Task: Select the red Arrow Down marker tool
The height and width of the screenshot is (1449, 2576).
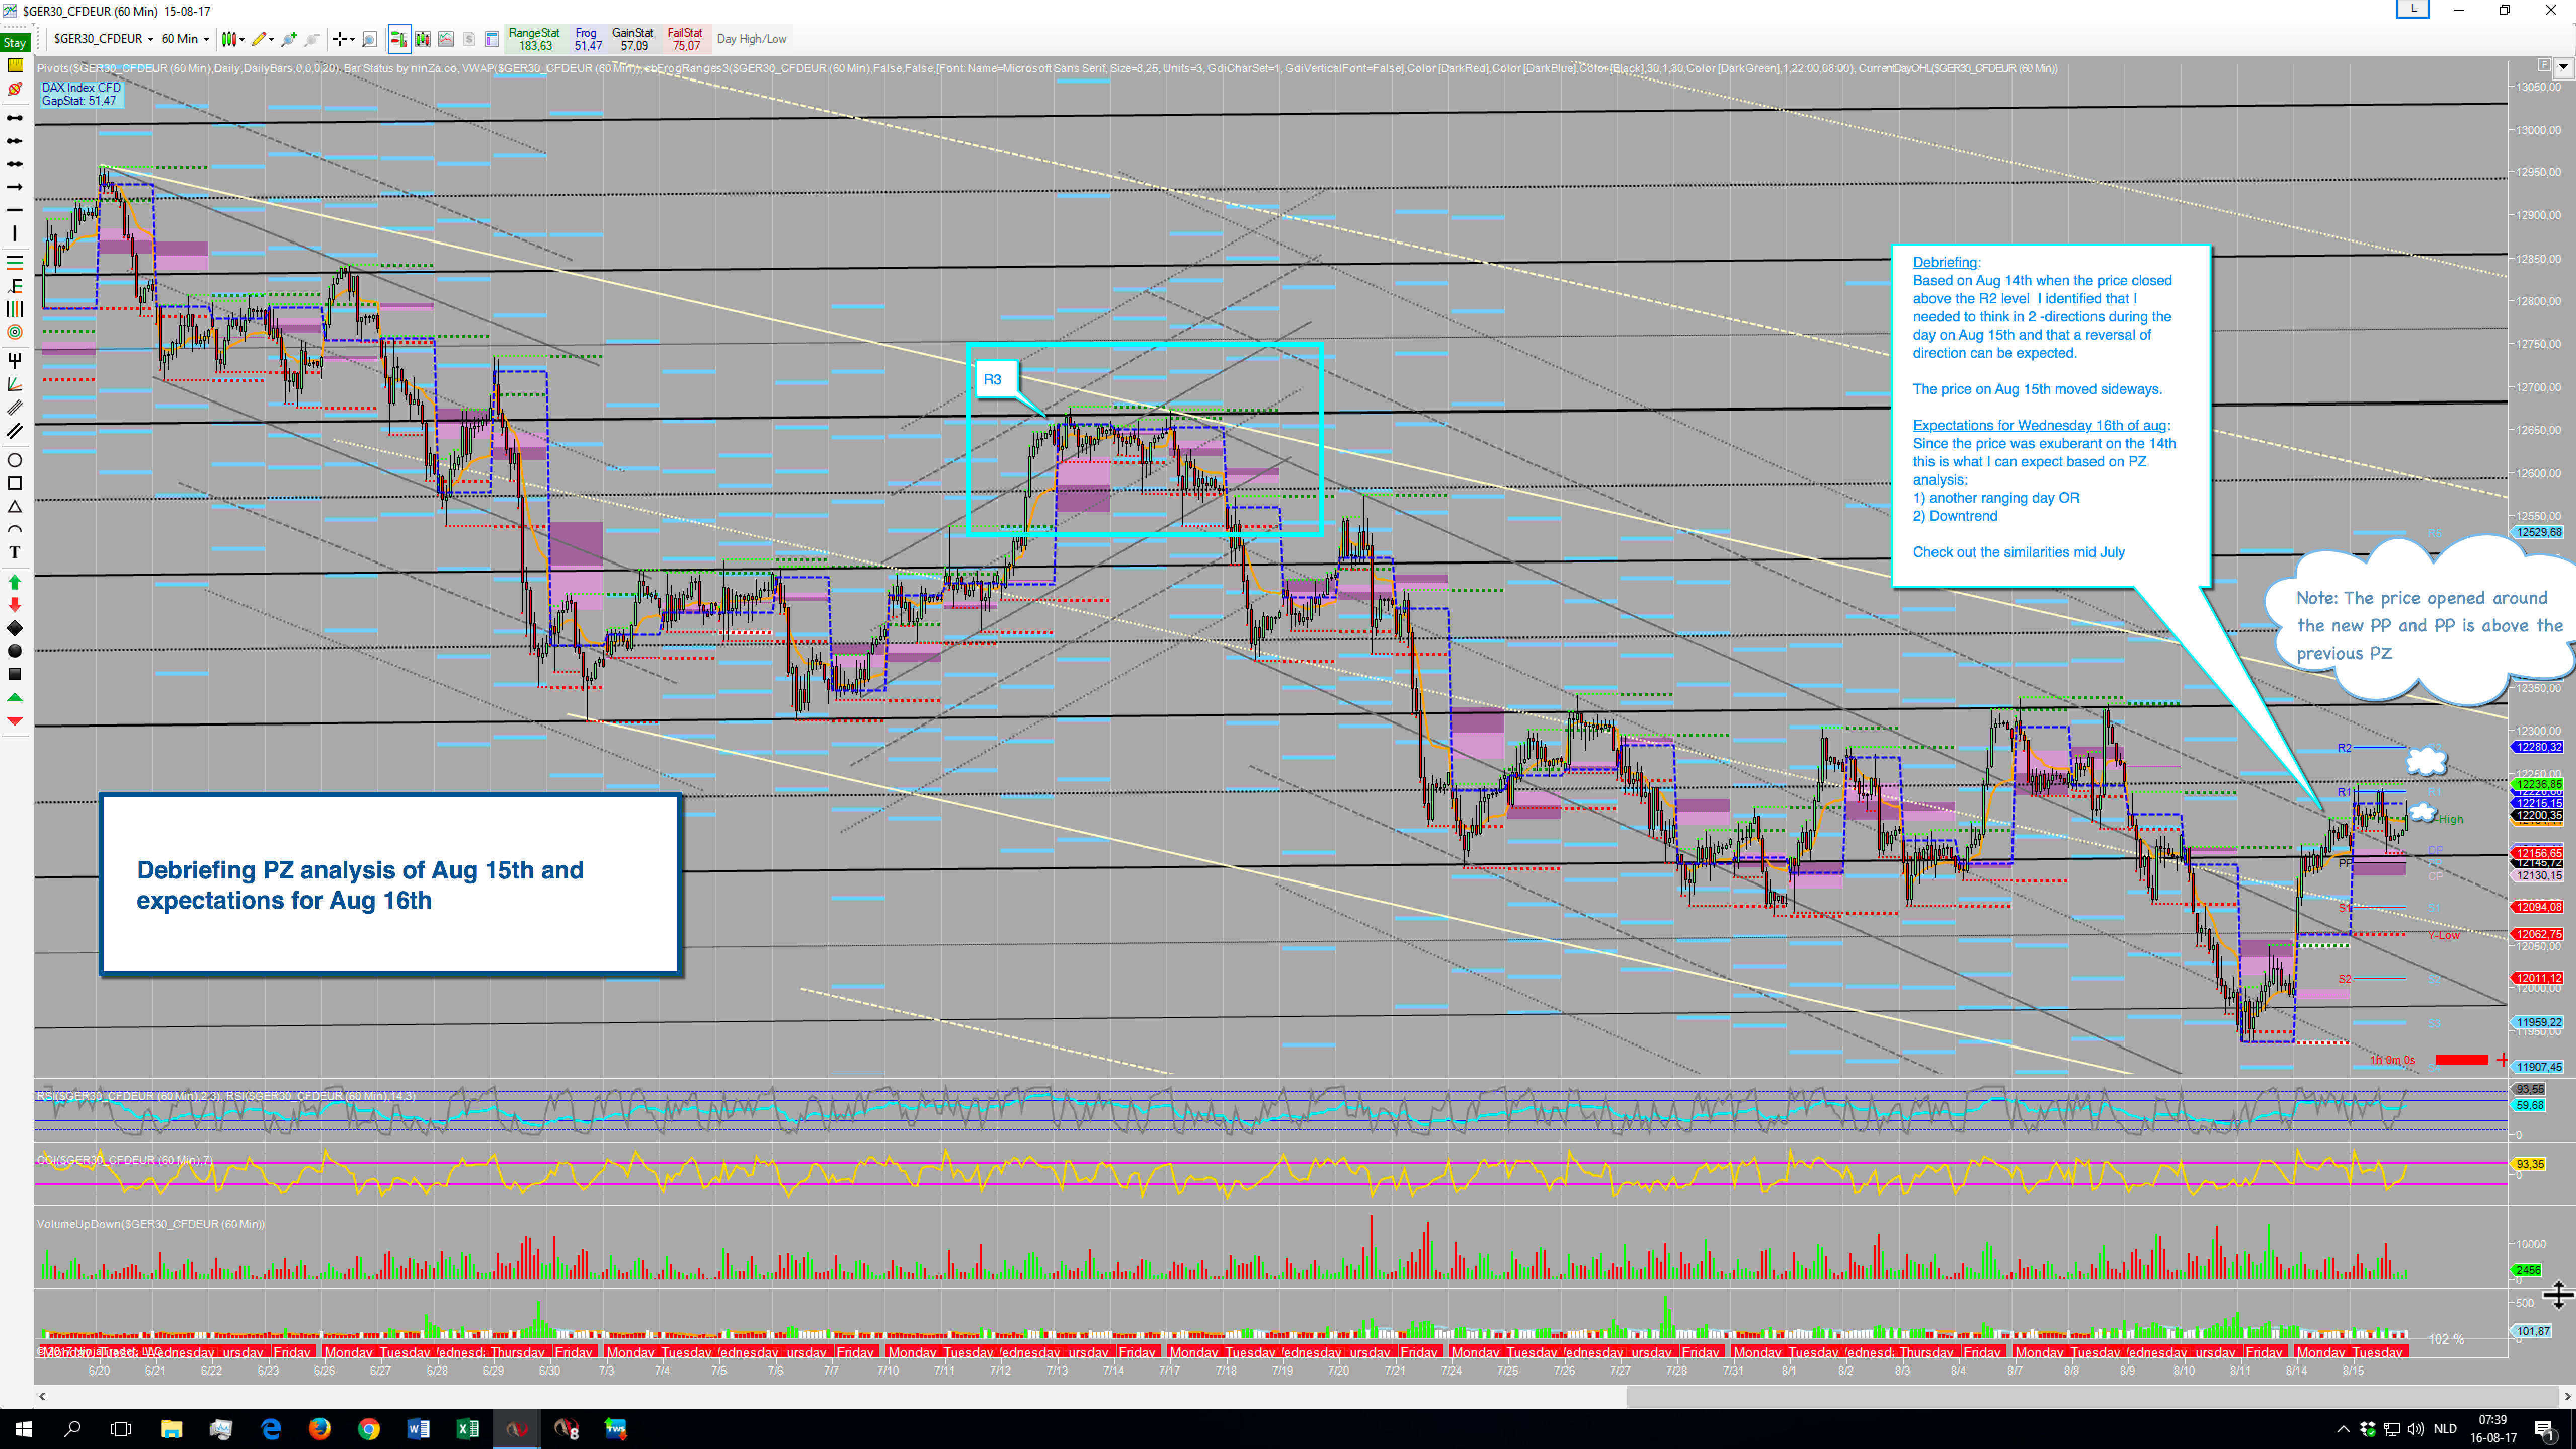Action: [x=15, y=604]
